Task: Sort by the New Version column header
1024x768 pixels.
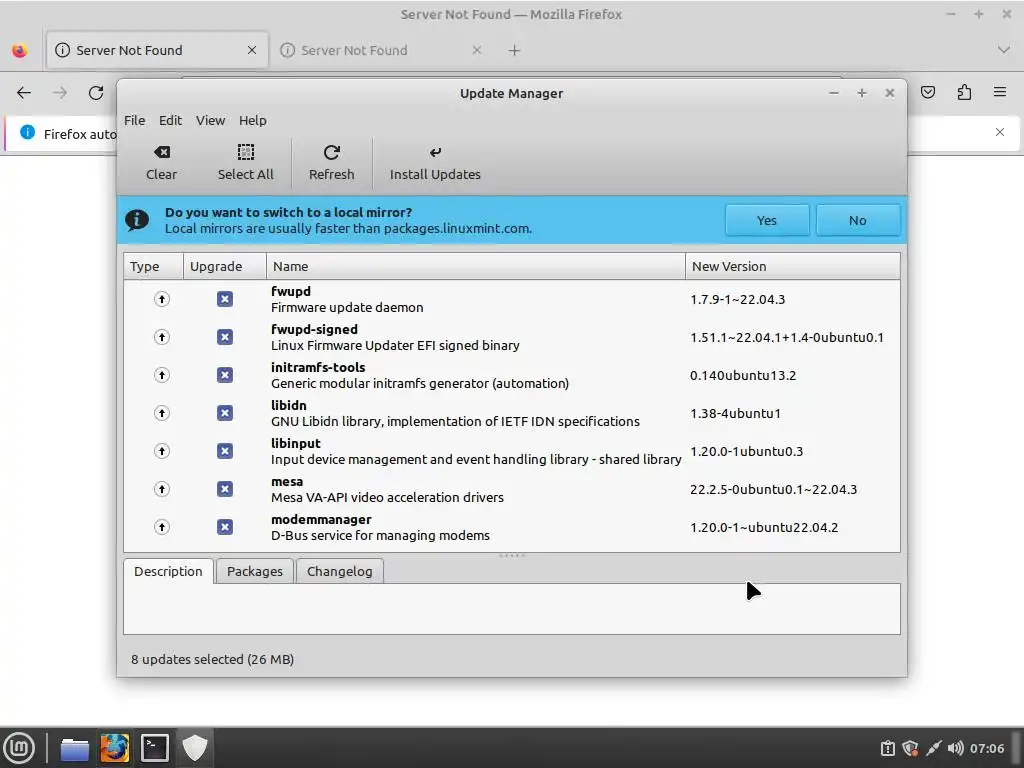Action: (x=793, y=266)
